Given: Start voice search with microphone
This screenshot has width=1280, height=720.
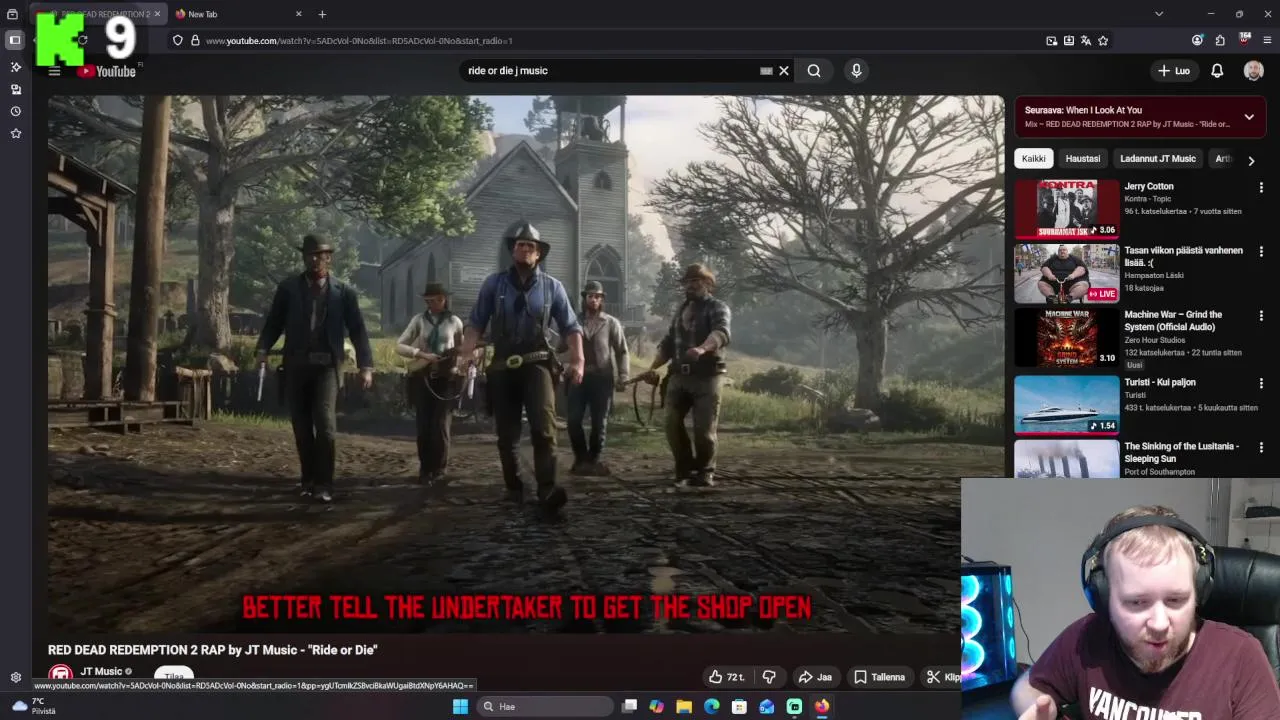Looking at the screenshot, I should coord(856,71).
